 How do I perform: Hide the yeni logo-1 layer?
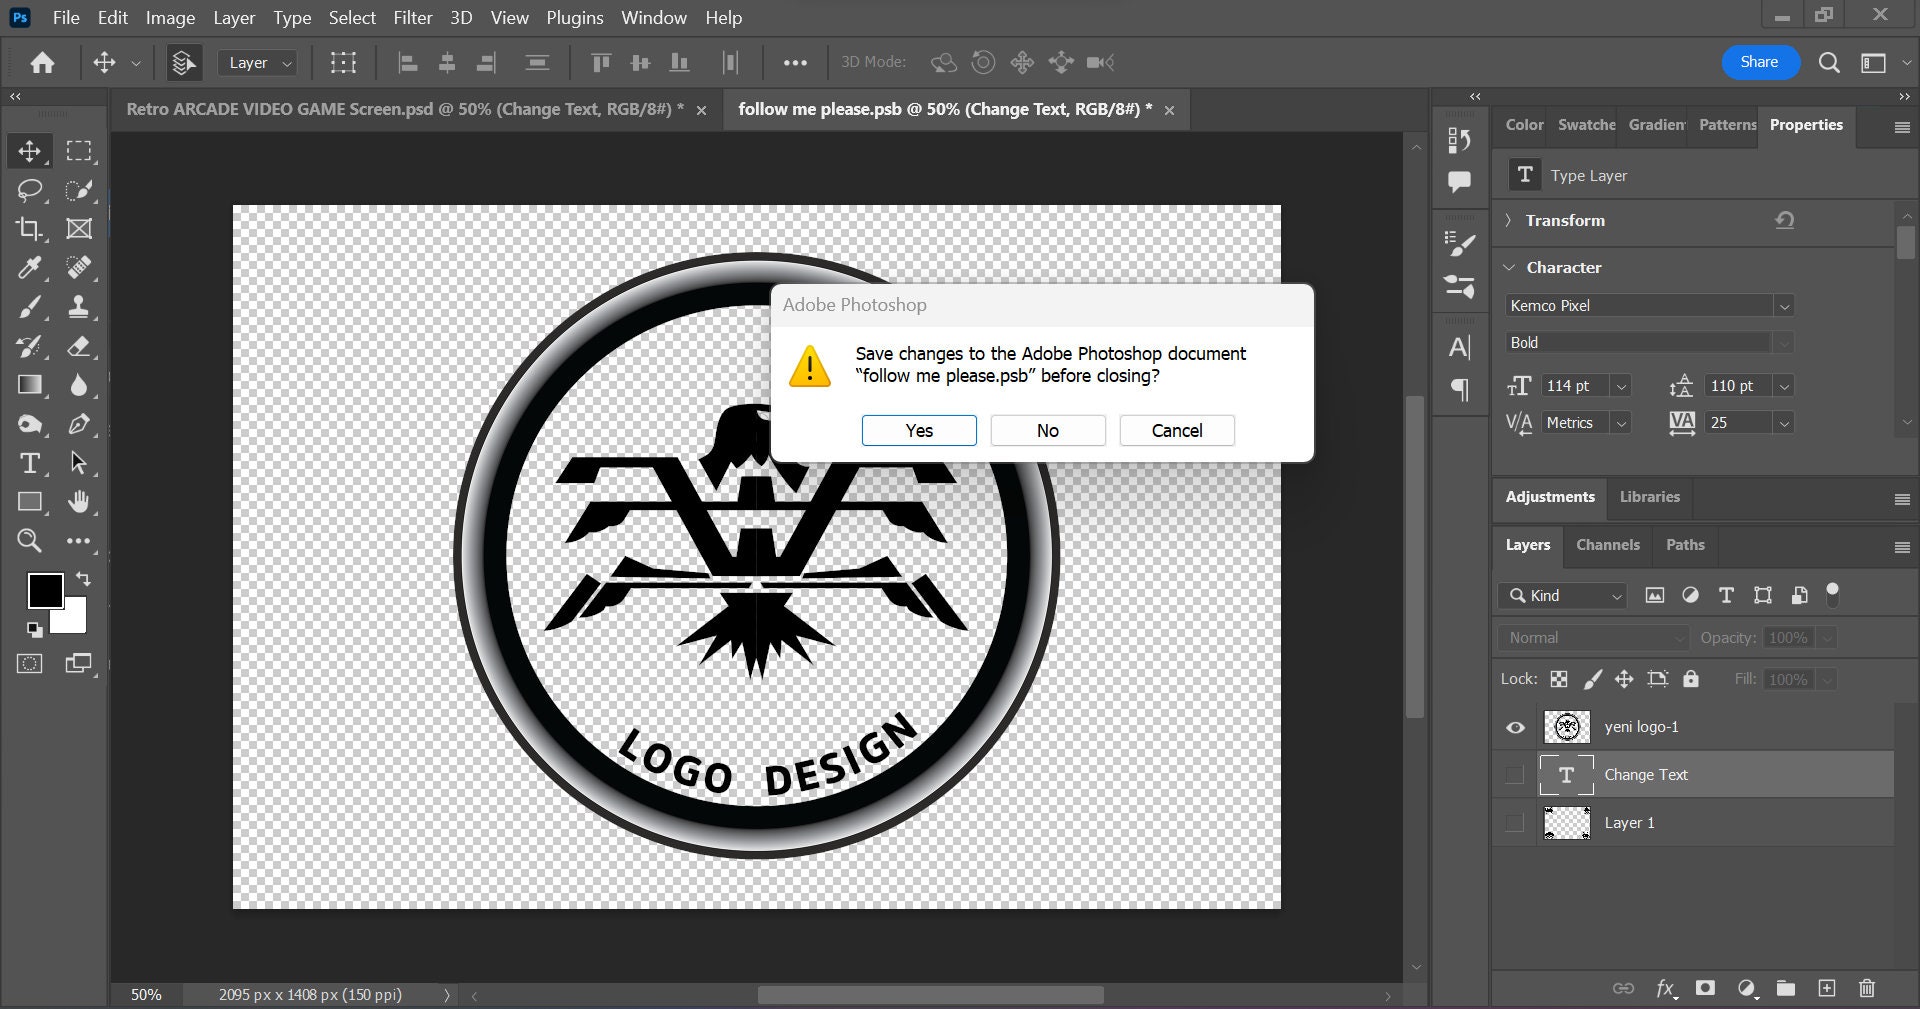pyautogui.click(x=1515, y=727)
